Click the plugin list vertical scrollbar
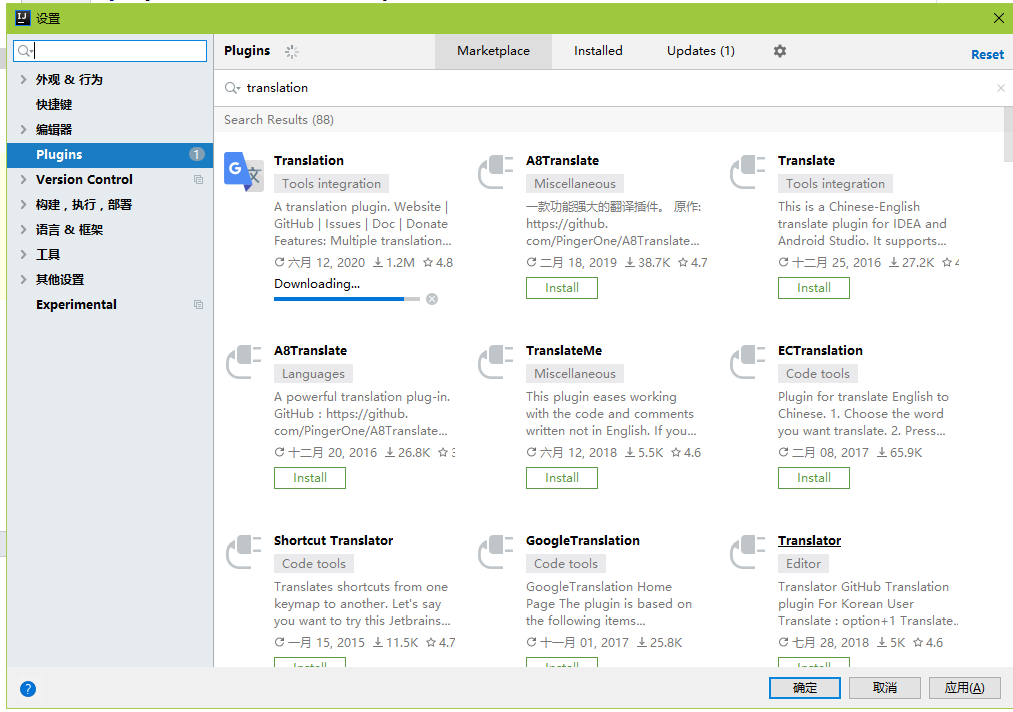 click(1008, 134)
